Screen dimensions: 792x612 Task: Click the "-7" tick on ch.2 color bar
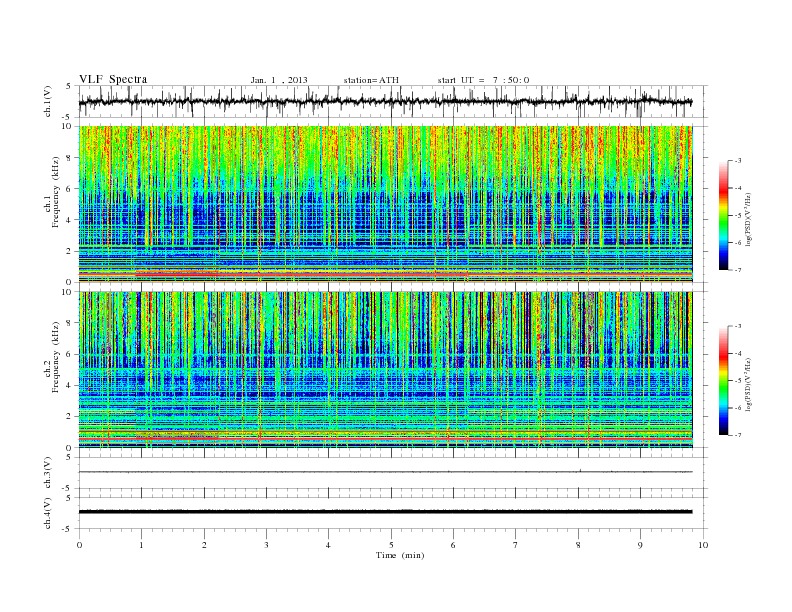click(x=737, y=435)
